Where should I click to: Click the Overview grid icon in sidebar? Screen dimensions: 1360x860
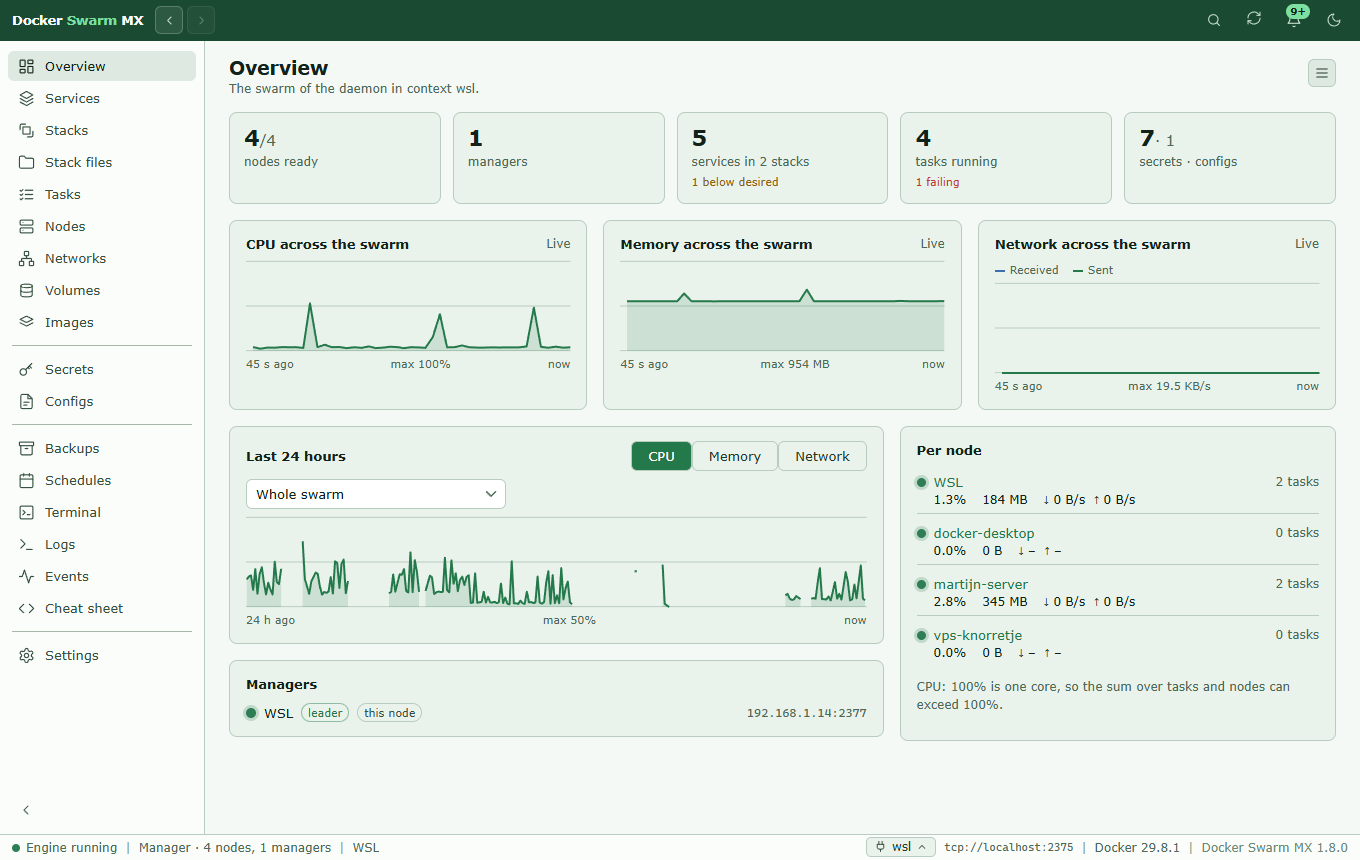coord(26,66)
